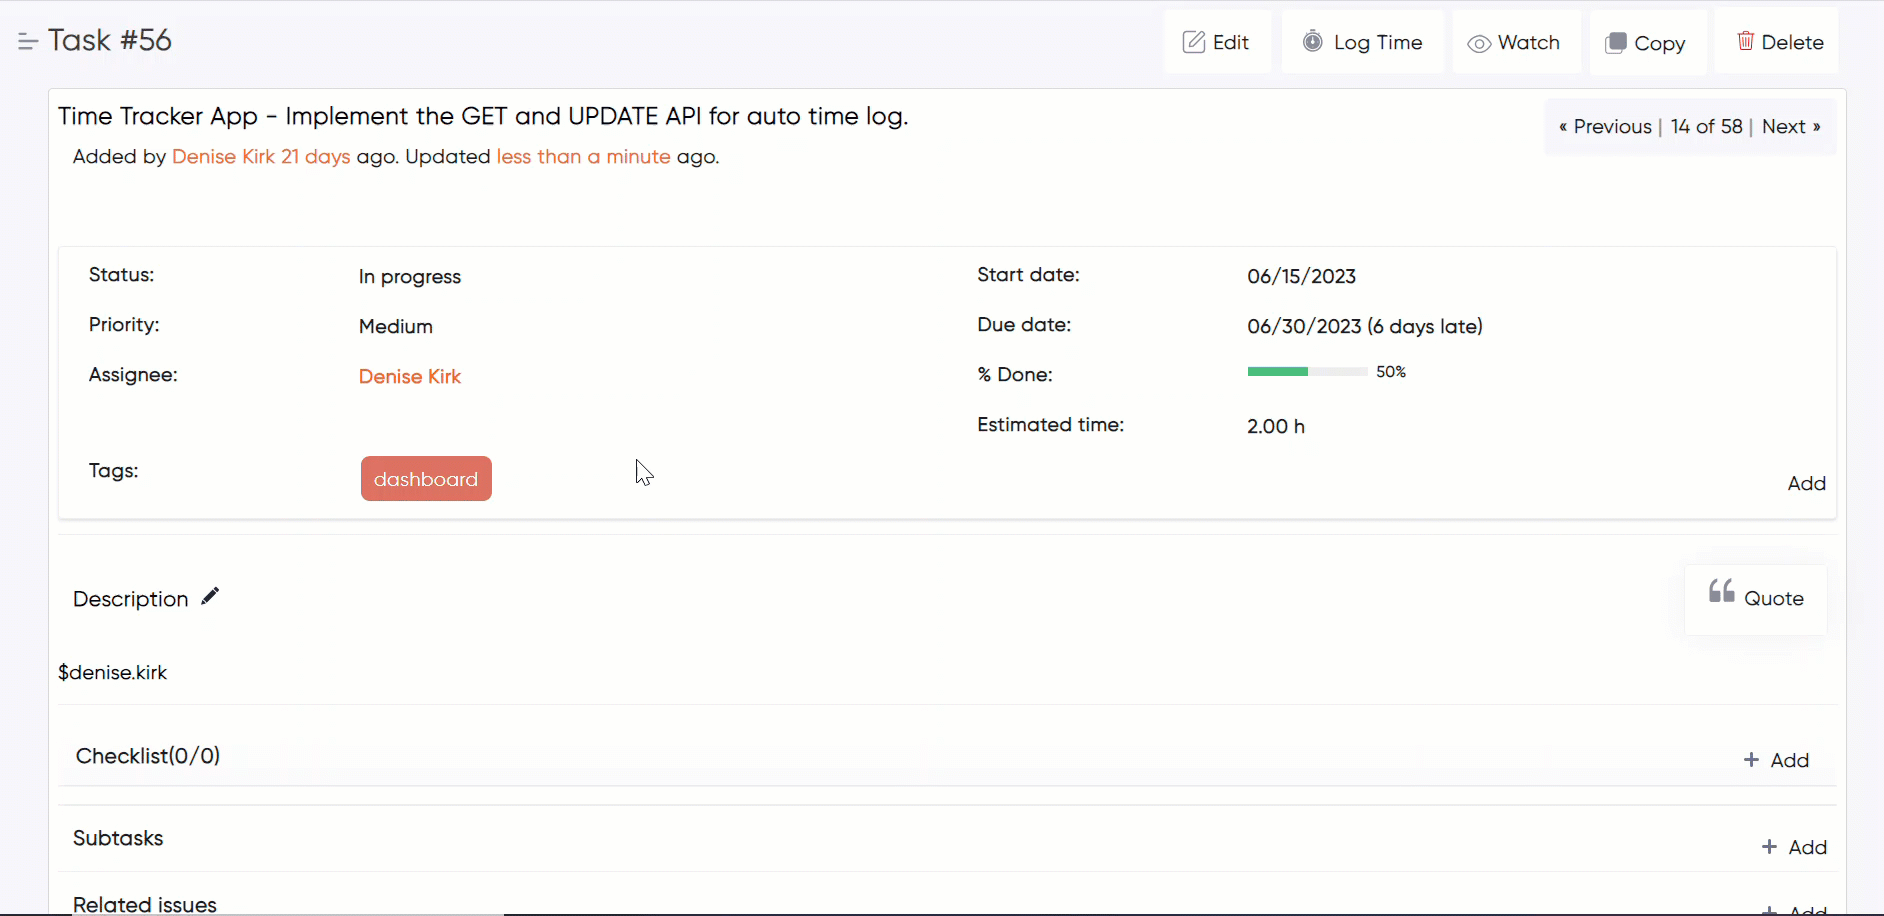This screenshot has height=916, width=1884.
Task: Expand the Related issues section
Action: pyautogui.click(x=145, y=904)
